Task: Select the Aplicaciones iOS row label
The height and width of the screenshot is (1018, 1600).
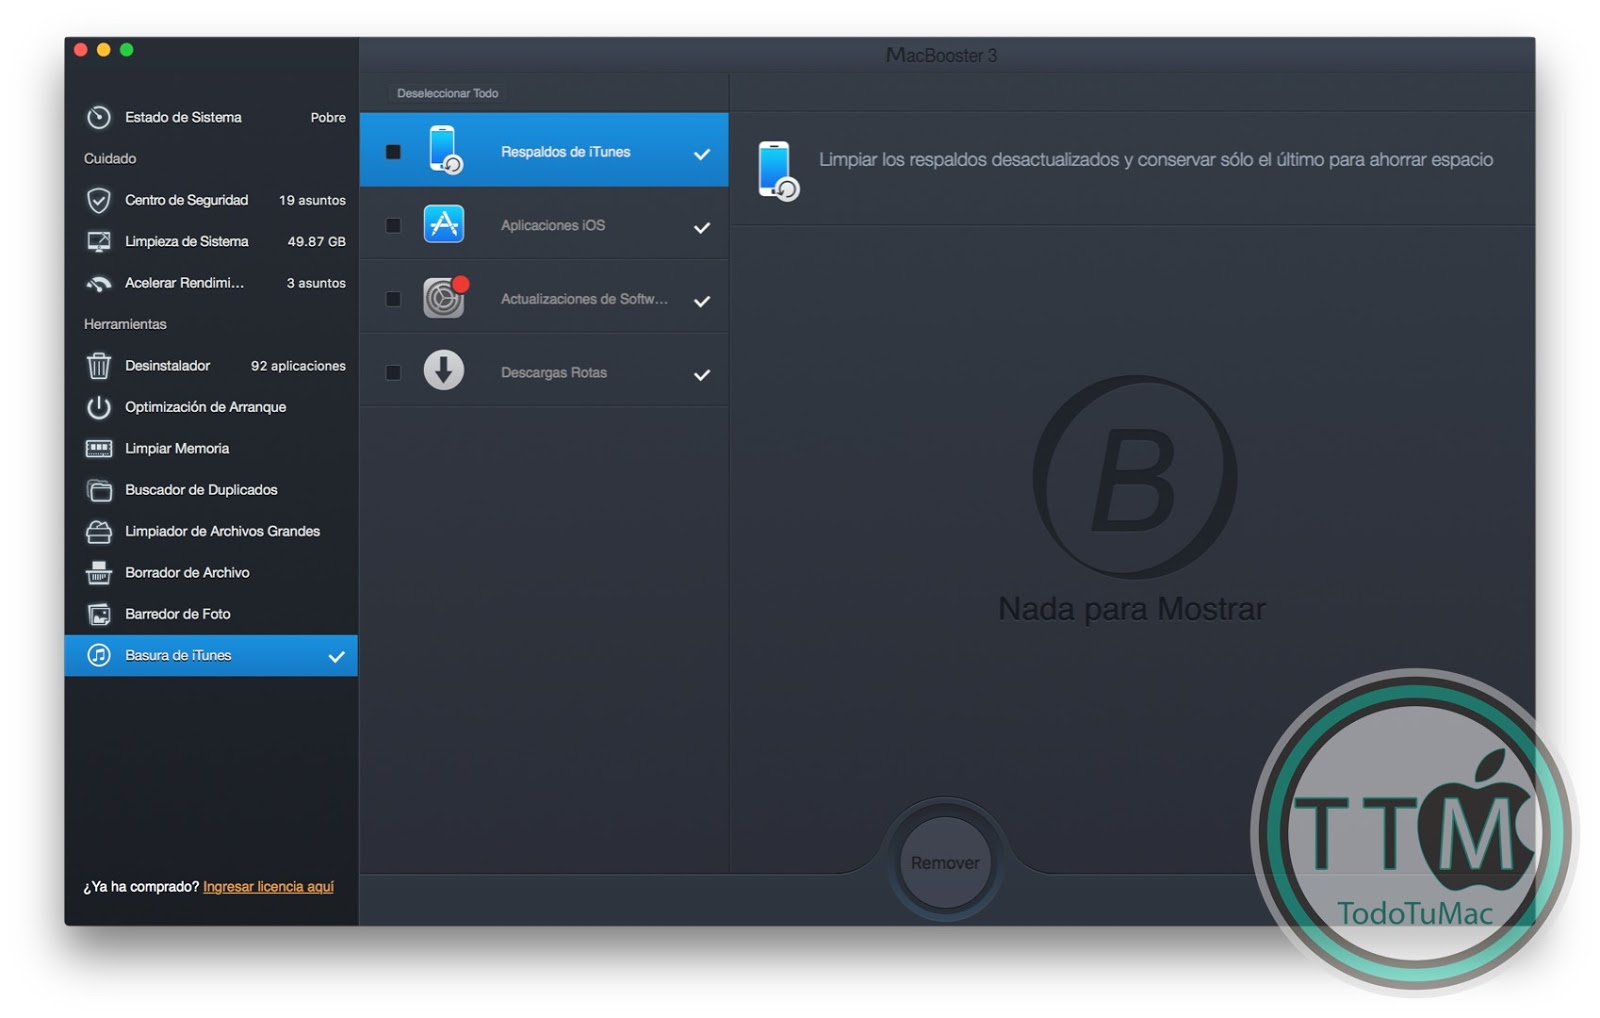Action: (553, 225)
